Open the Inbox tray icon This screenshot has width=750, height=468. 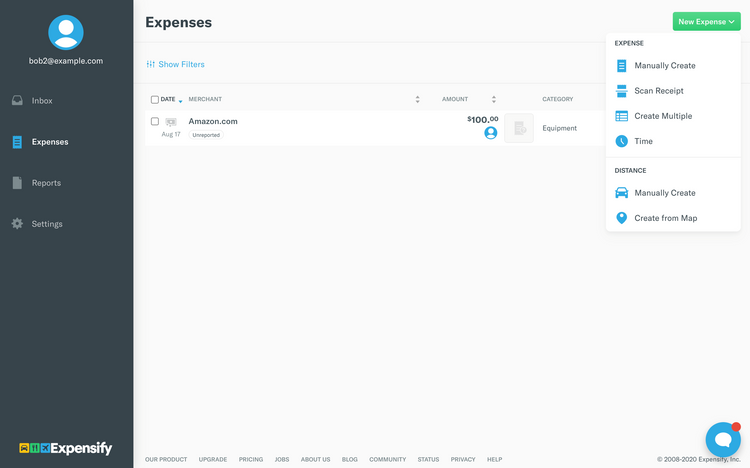click(x=17, y=100)
